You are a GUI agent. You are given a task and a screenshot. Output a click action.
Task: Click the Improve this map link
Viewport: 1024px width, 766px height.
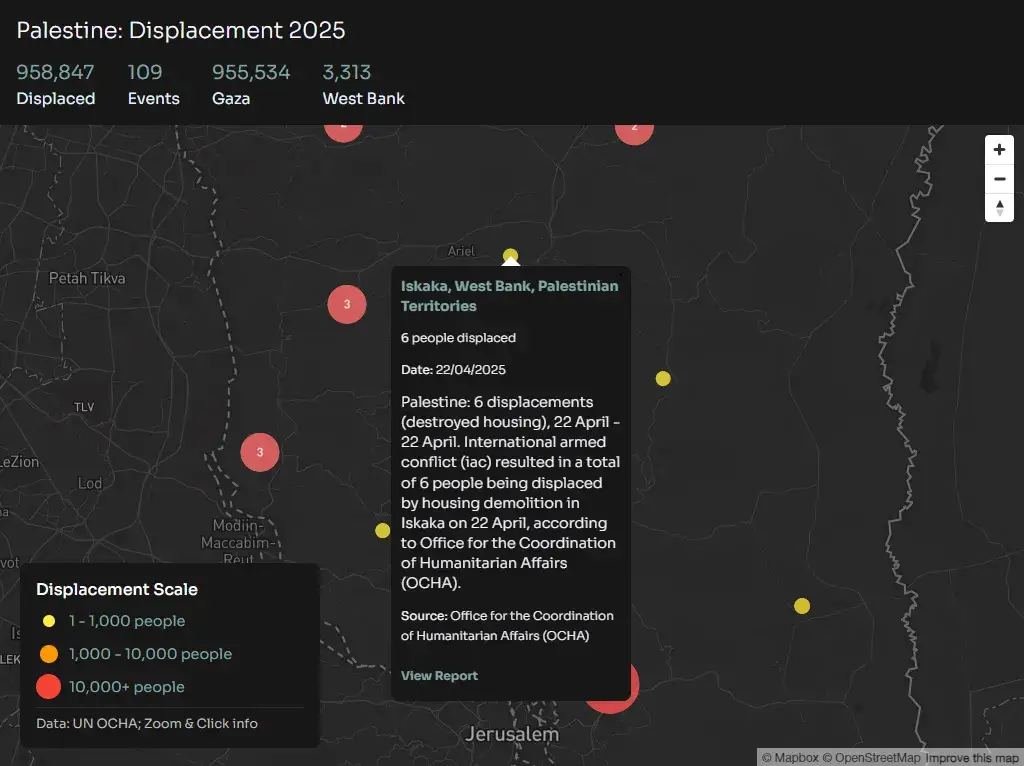pos(971,758)
